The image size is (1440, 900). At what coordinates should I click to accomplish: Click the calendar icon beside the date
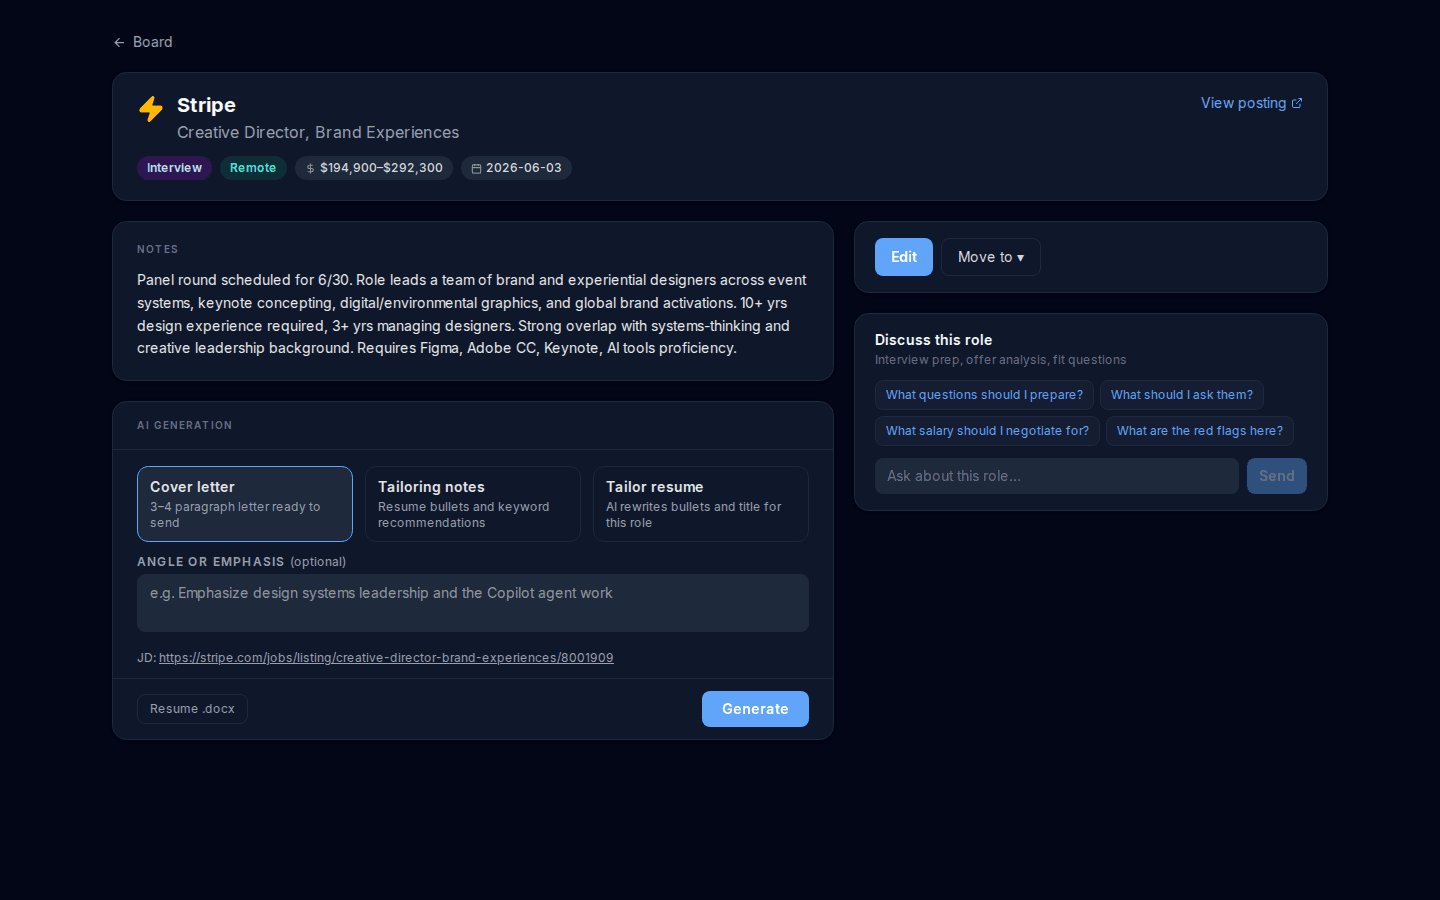coord(476,169)
